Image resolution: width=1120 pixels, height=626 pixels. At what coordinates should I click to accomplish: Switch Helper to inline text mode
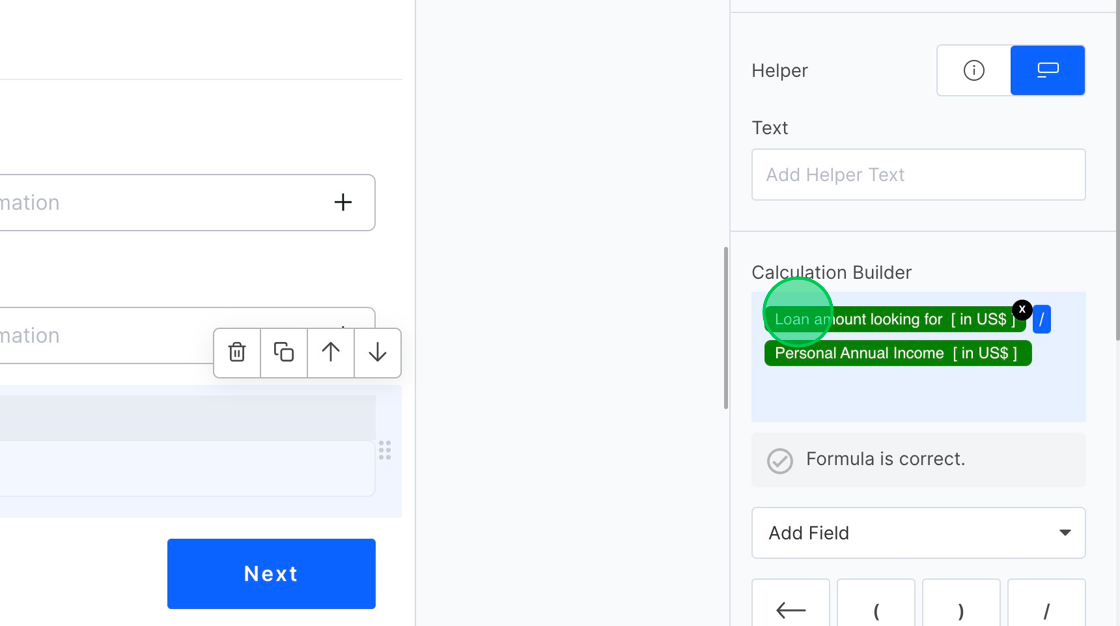coord(1047,70)
